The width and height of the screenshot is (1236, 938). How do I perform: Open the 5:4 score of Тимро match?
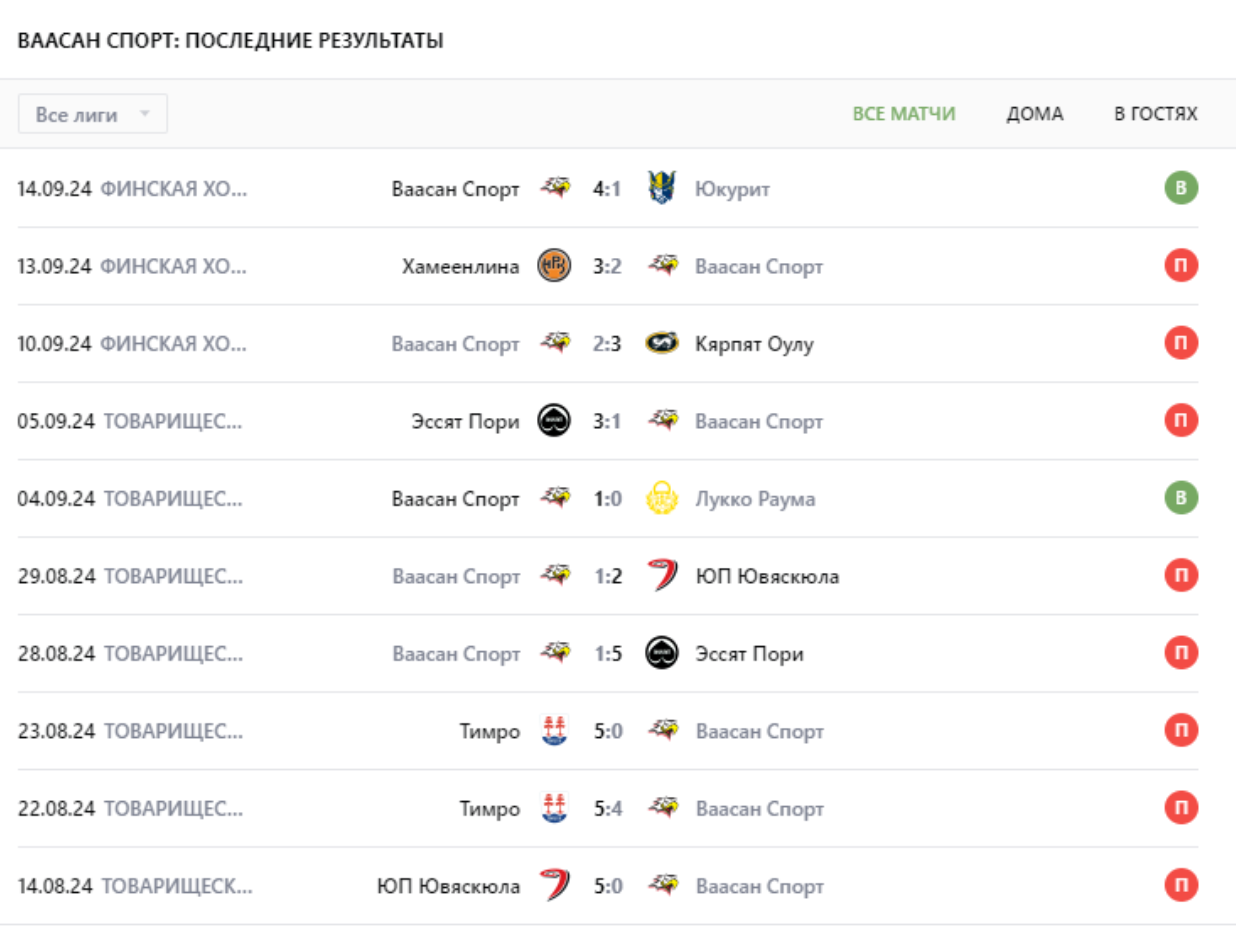pos(608,809)
